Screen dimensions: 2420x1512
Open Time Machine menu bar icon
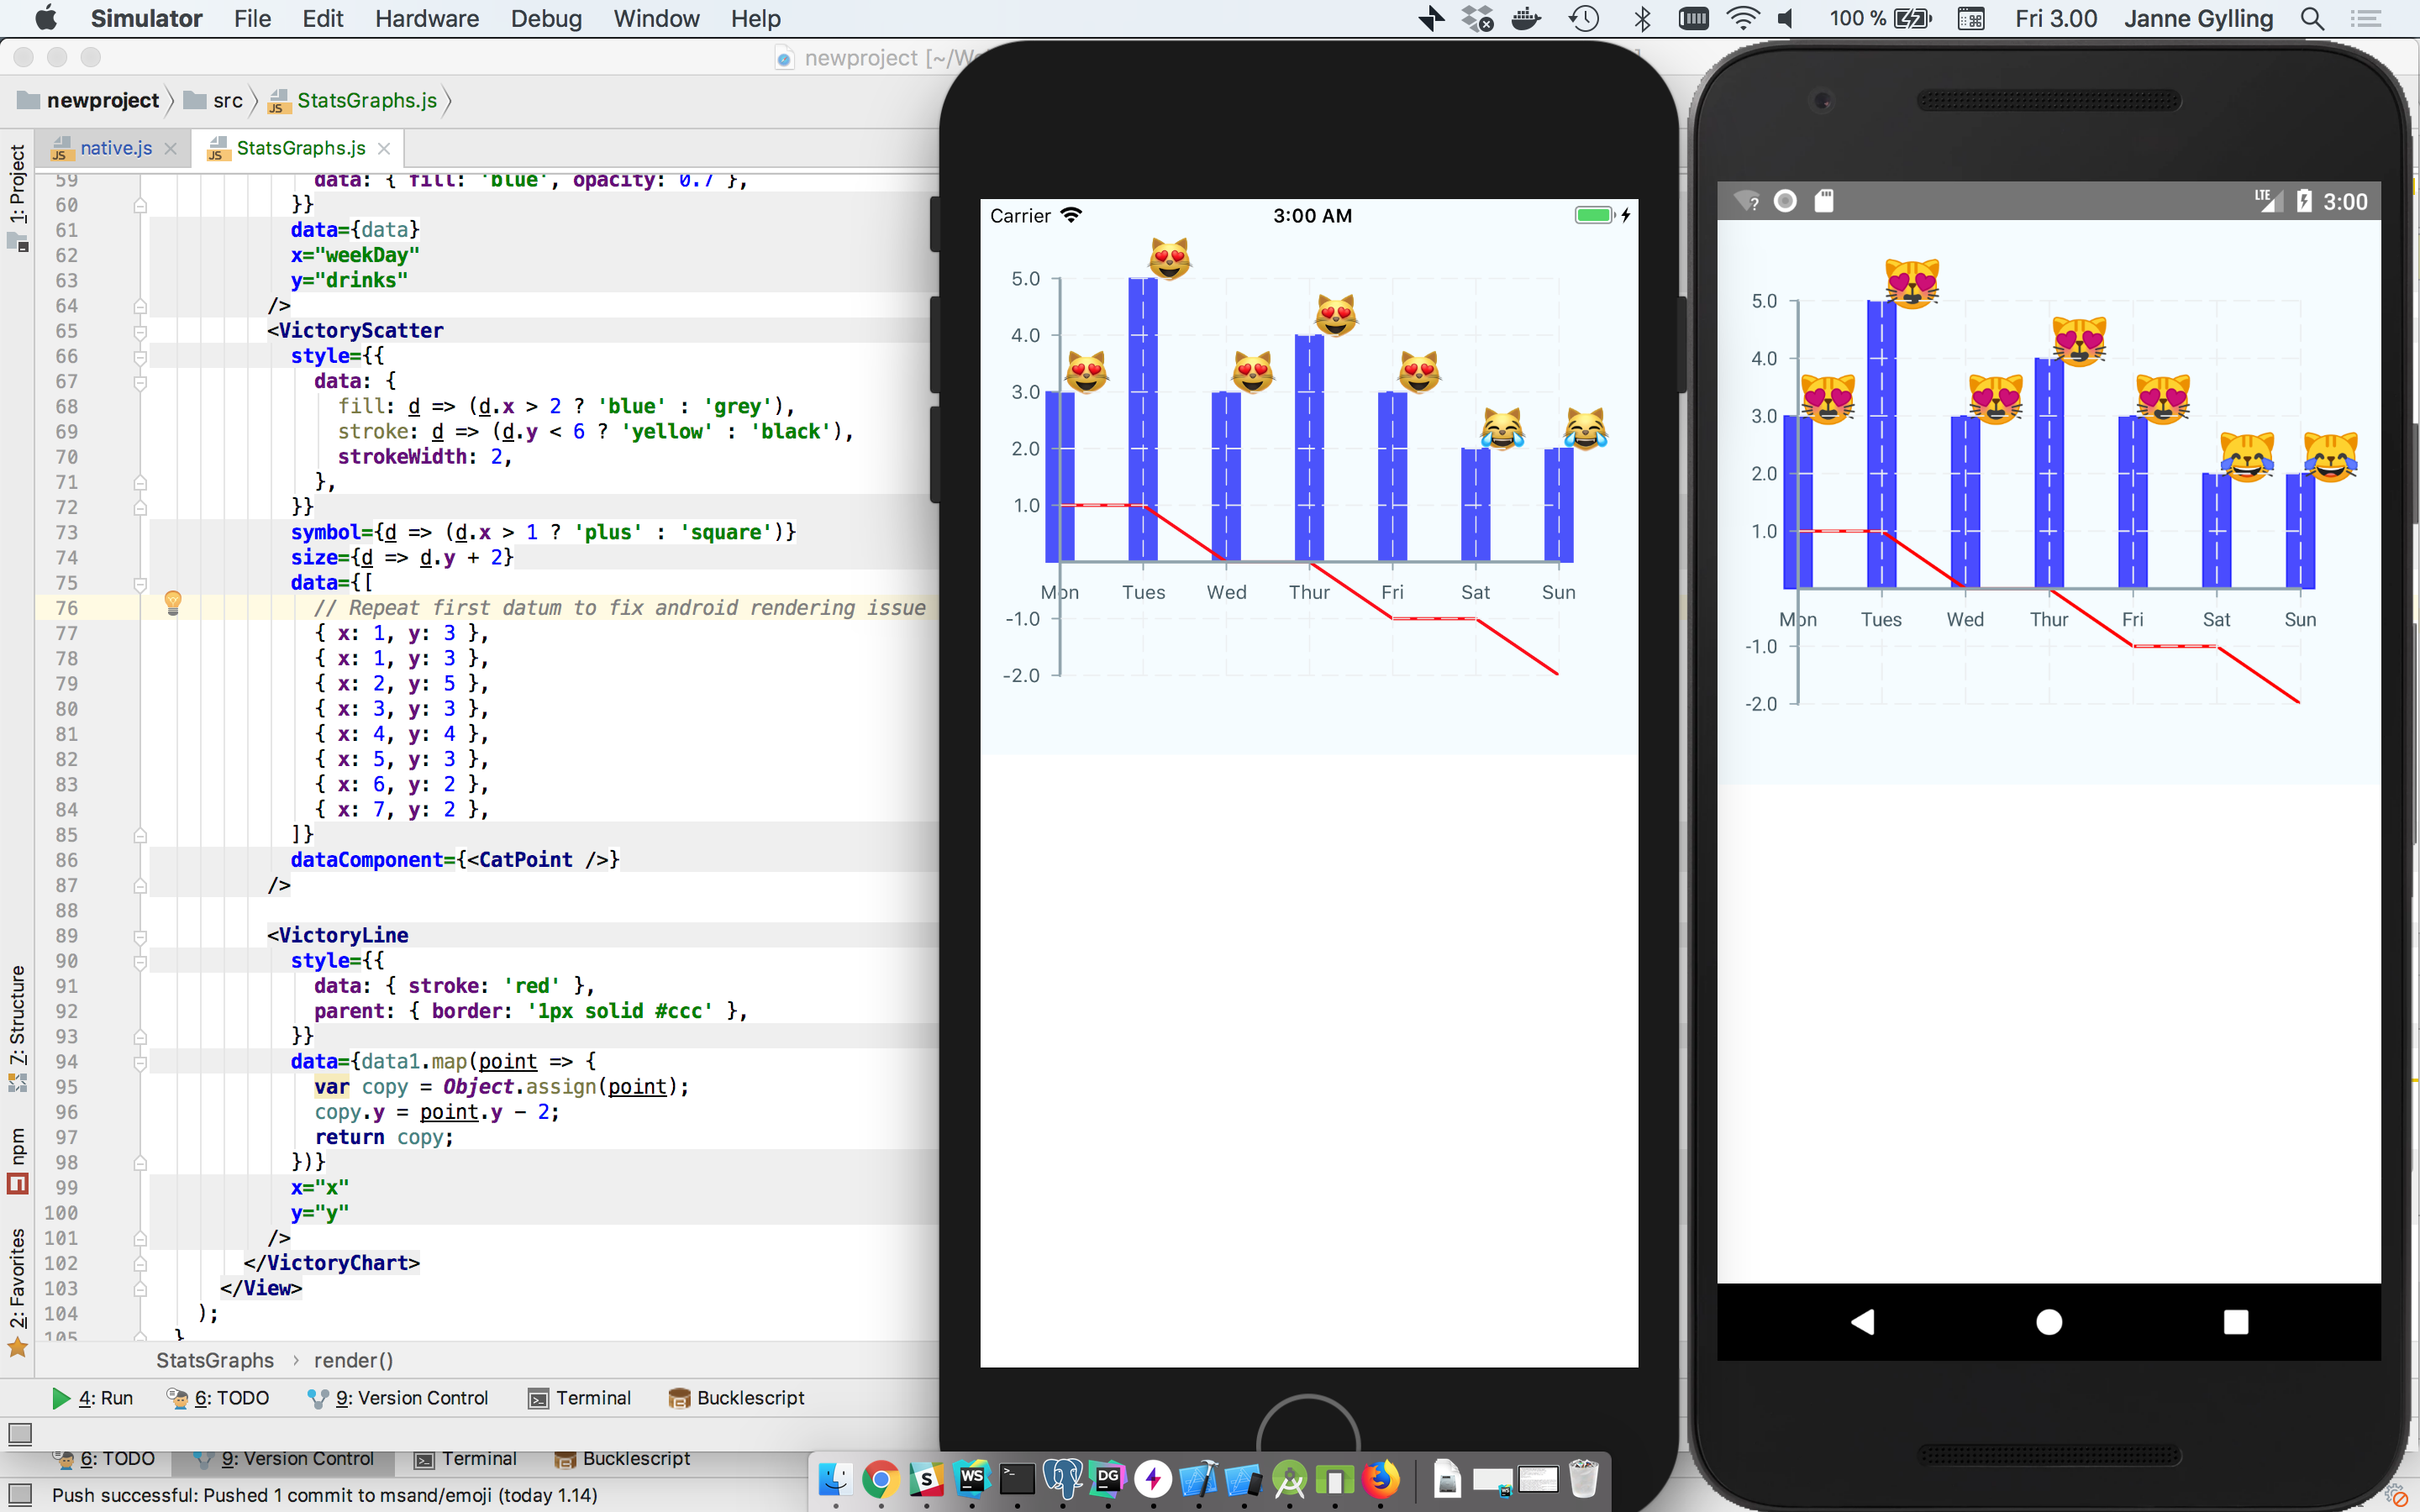click(x=1584, y=18)
